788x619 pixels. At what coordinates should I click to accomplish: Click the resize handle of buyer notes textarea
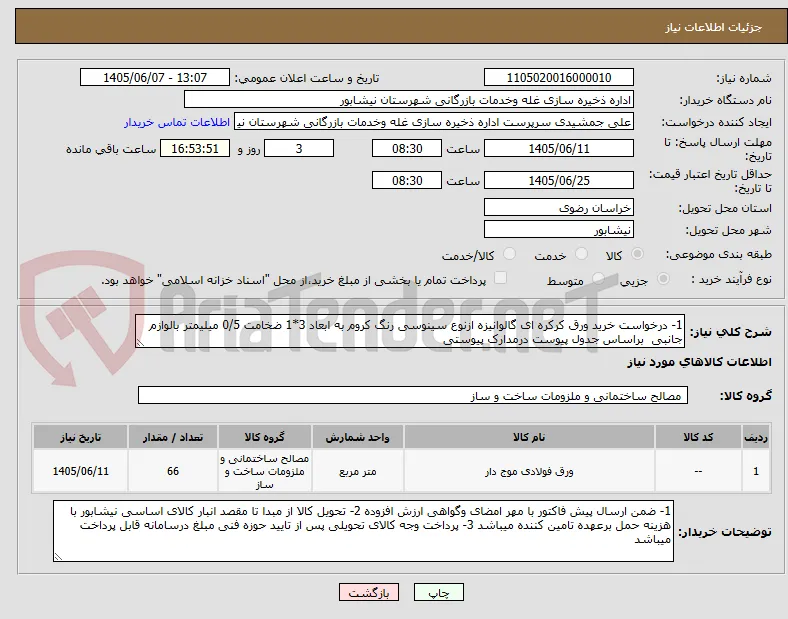point(58,557)
